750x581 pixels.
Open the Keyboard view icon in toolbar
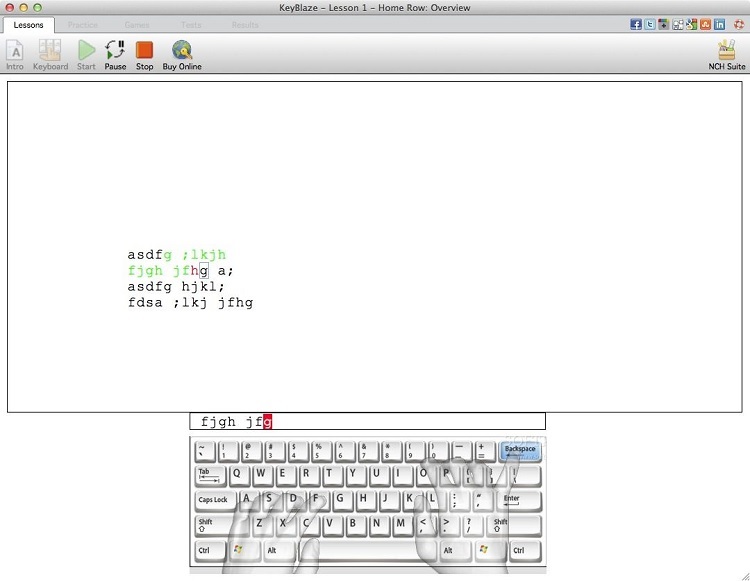pos(50,50)
